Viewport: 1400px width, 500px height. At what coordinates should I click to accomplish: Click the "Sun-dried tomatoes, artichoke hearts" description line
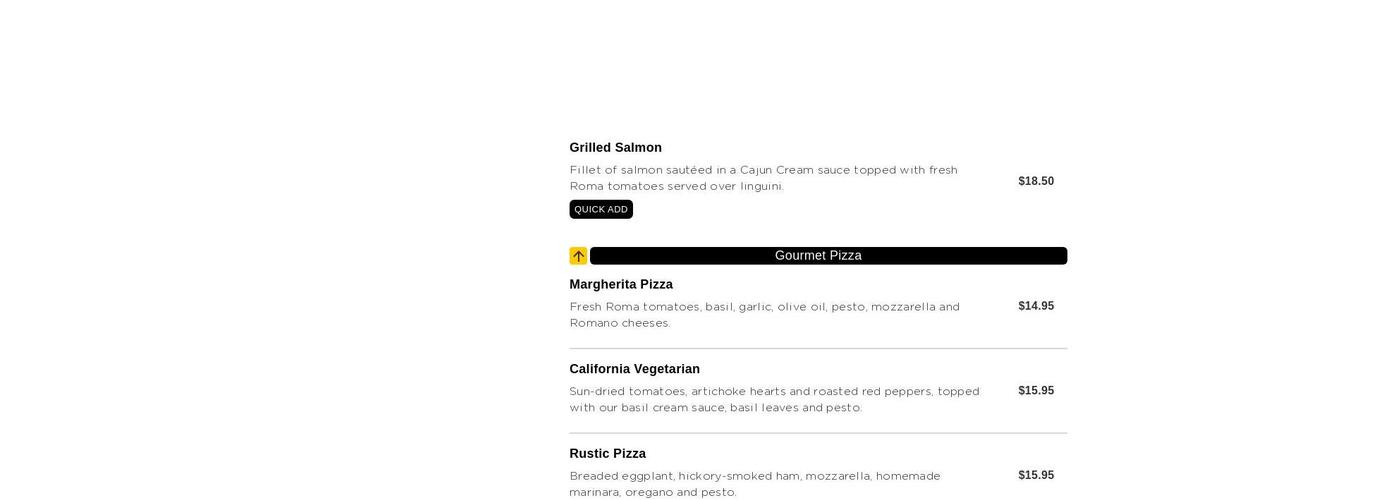tap(774, 392)
